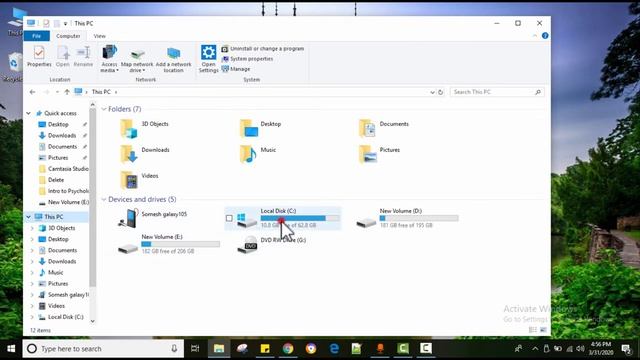Image resolution: width=640 pixels, height=360 pixels.
Task: Select the Documents folder in Folders section
Action: 384,128
